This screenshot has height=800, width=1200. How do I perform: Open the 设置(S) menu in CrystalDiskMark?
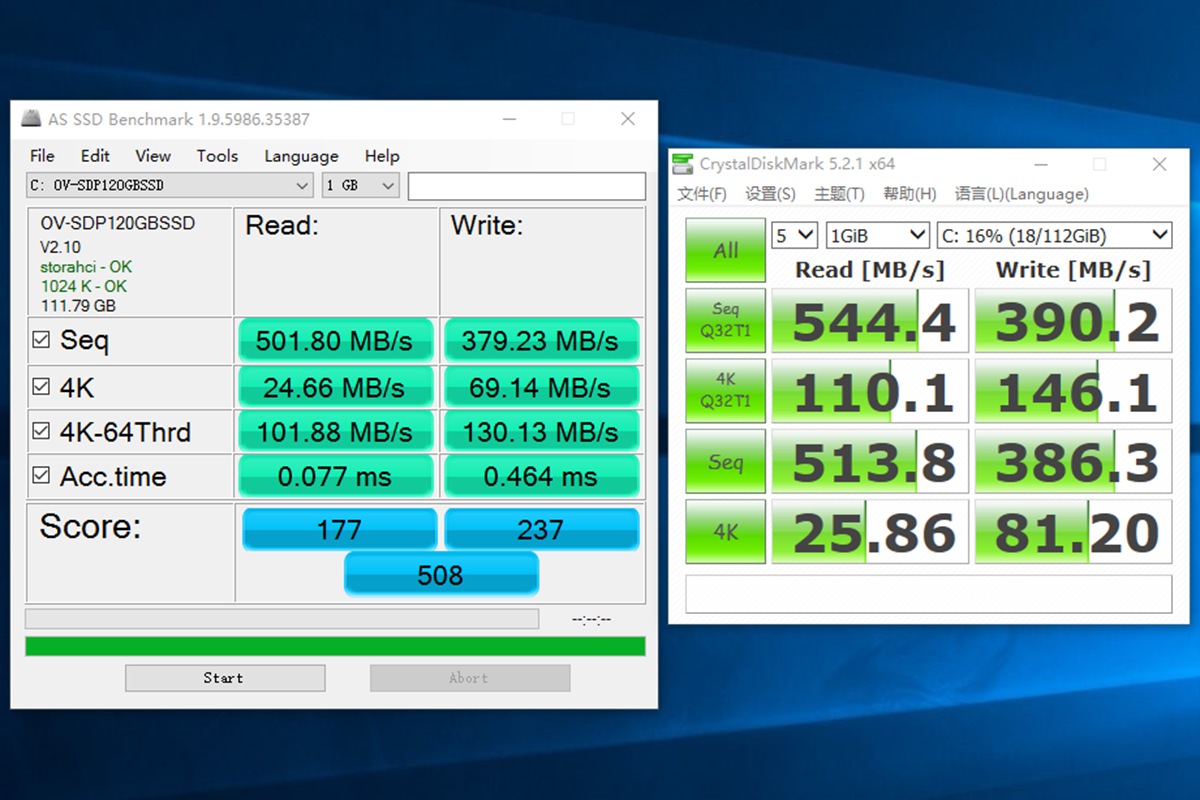[x=770, y=194]
